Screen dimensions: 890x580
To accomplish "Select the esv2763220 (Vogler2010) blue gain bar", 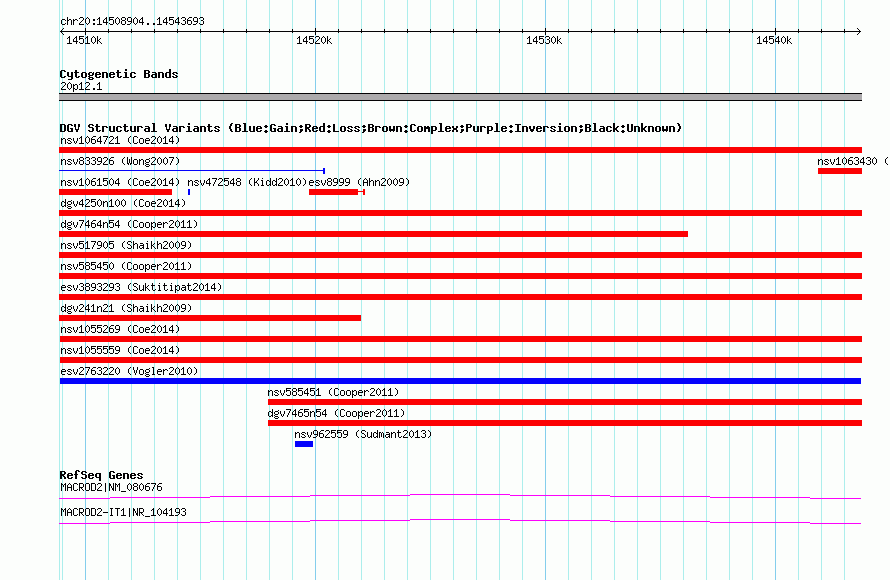I will click(x=460, y=381).
